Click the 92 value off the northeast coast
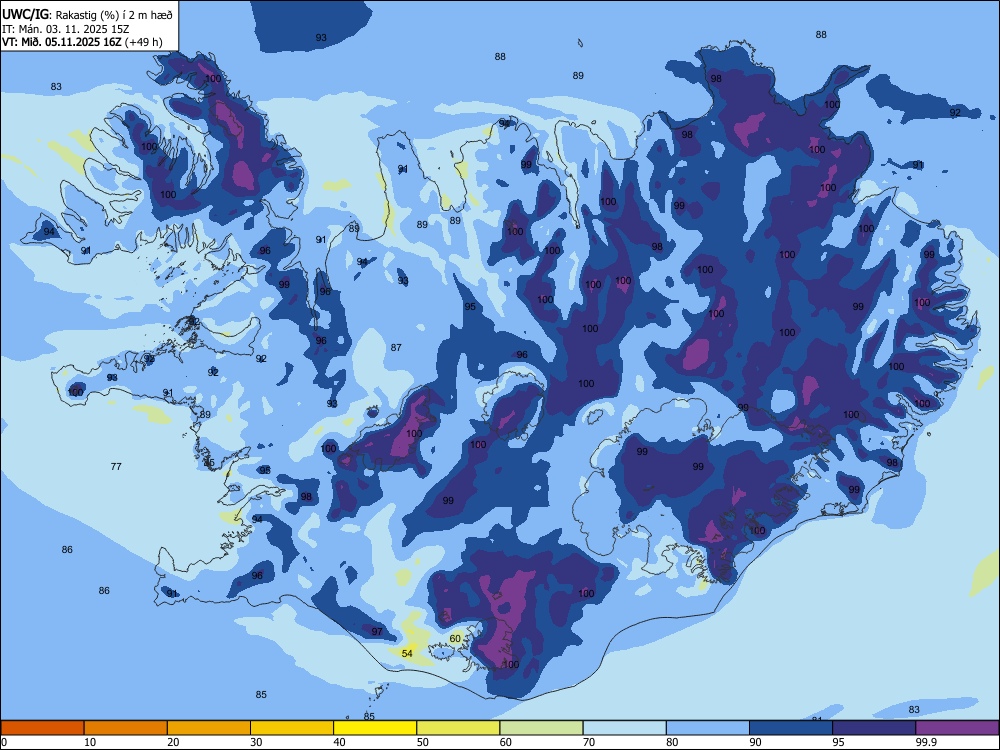The height and width of the screenshot is (750, 1000). (x=955, y=113)
